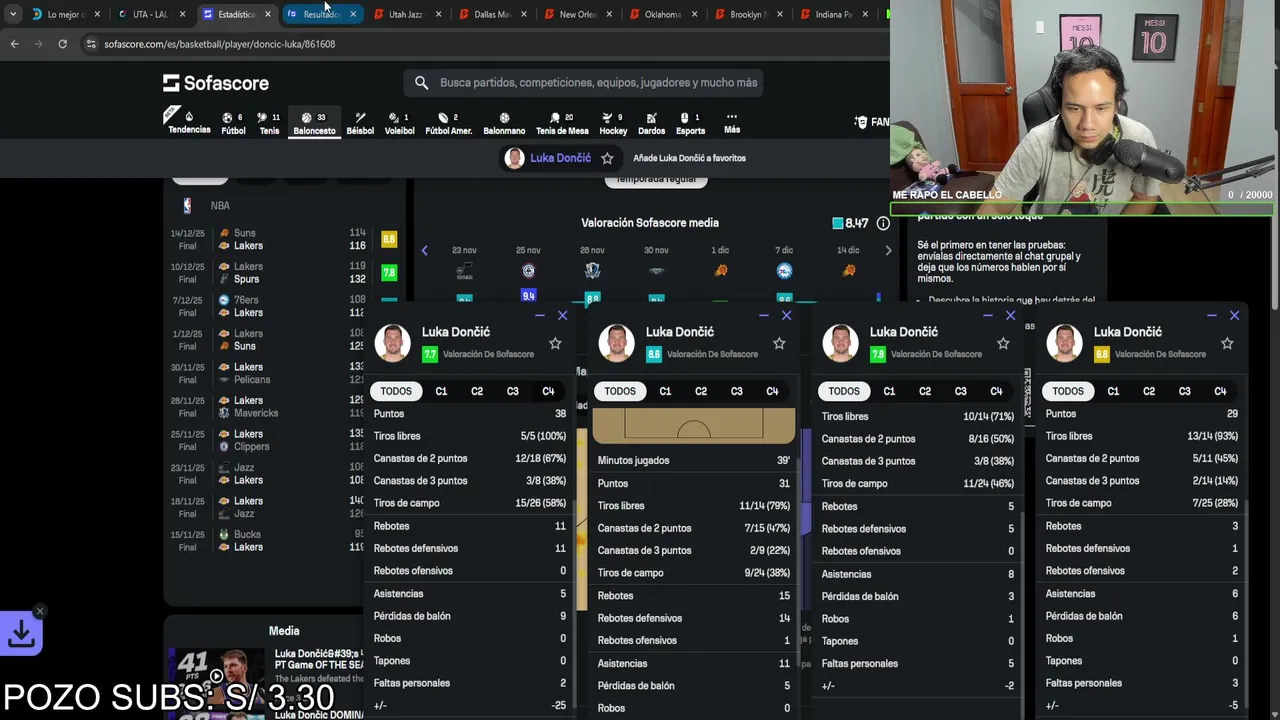Open Voleibol sports section
1280x720 pixels.
[399, 122]
